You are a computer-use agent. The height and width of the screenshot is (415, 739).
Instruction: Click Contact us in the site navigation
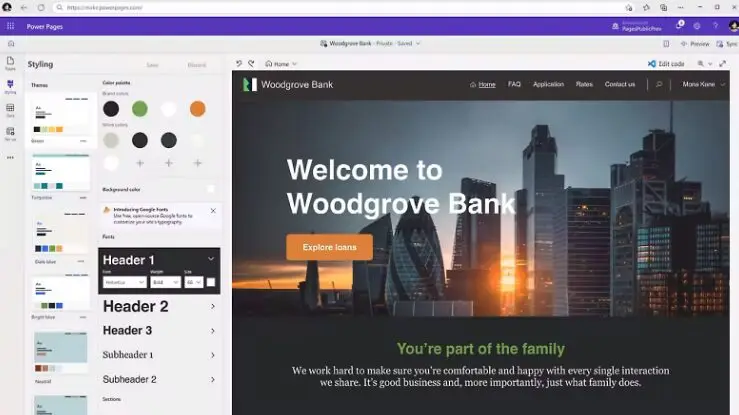tap(620, 84)
